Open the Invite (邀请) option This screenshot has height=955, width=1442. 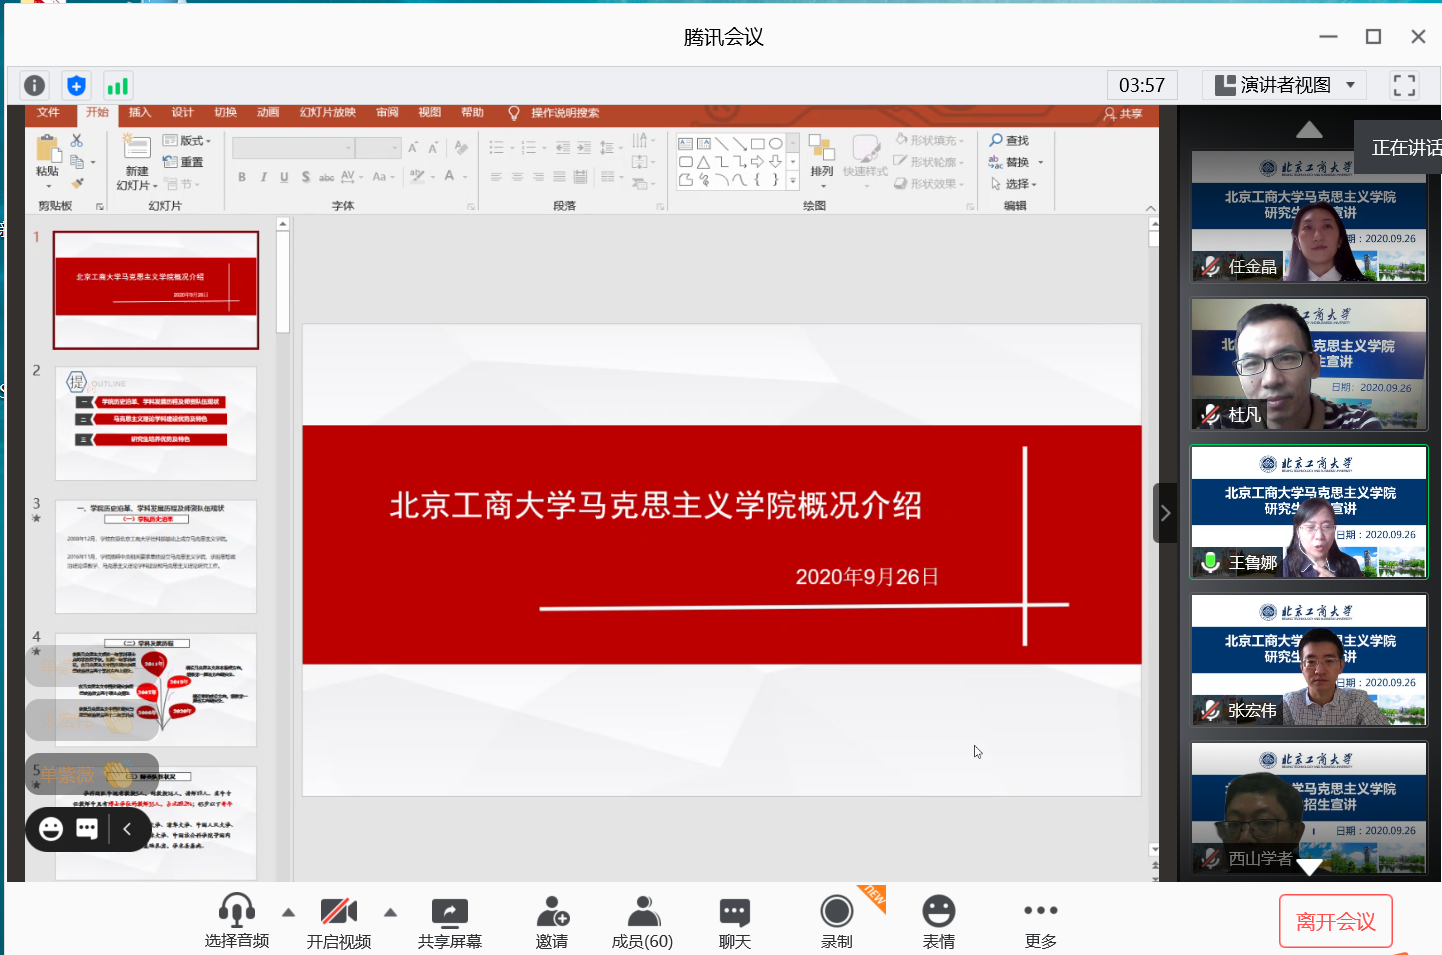point(552,922)
